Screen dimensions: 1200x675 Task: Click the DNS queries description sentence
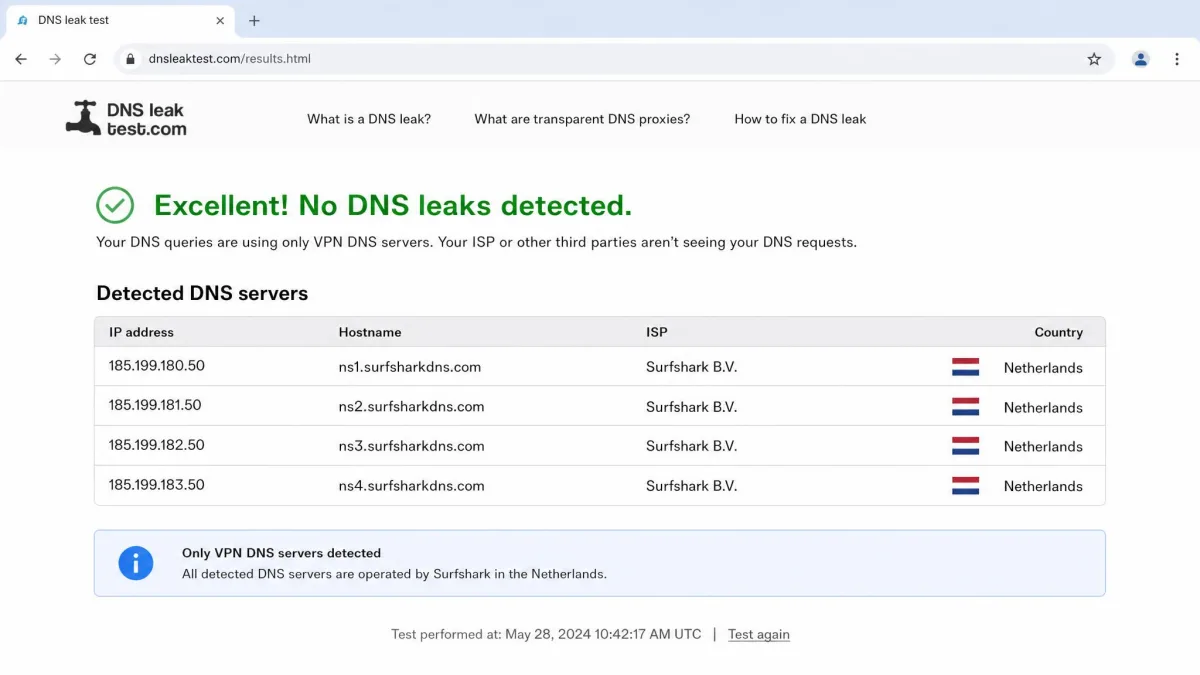click(x=476, y=242)
